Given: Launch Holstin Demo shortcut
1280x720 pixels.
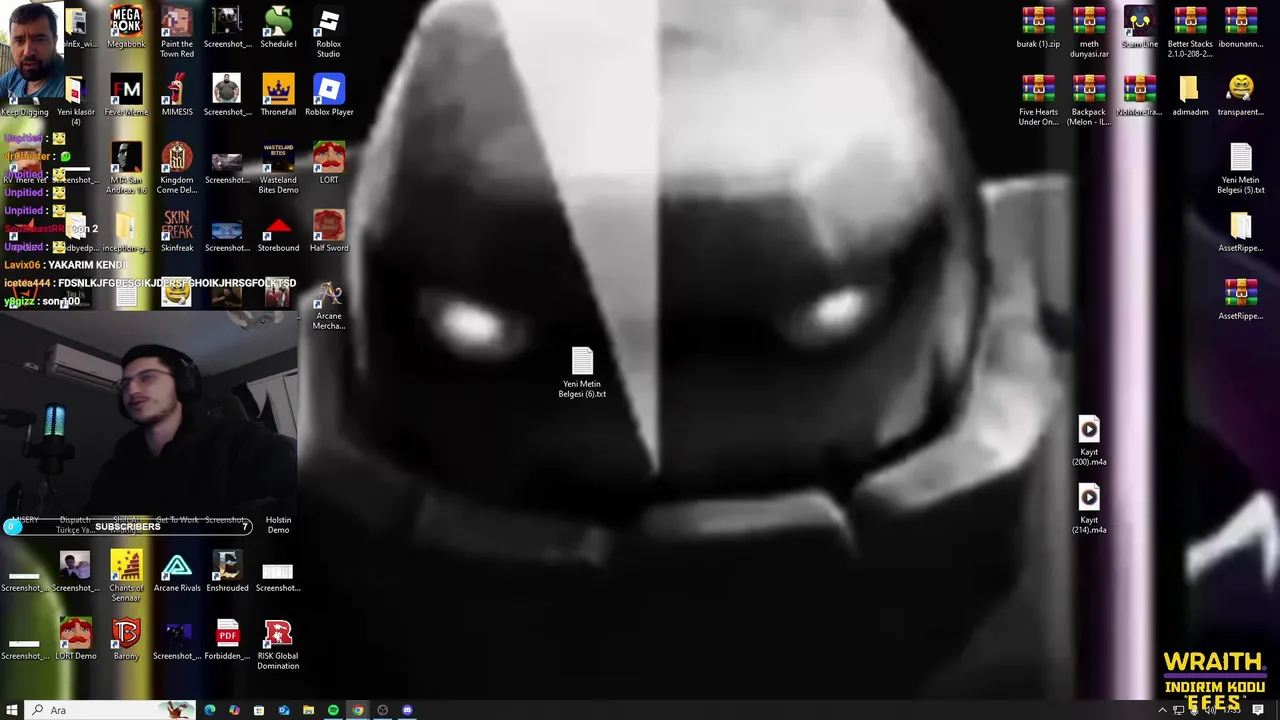Looking at the screenshot, I should [278, 524].
